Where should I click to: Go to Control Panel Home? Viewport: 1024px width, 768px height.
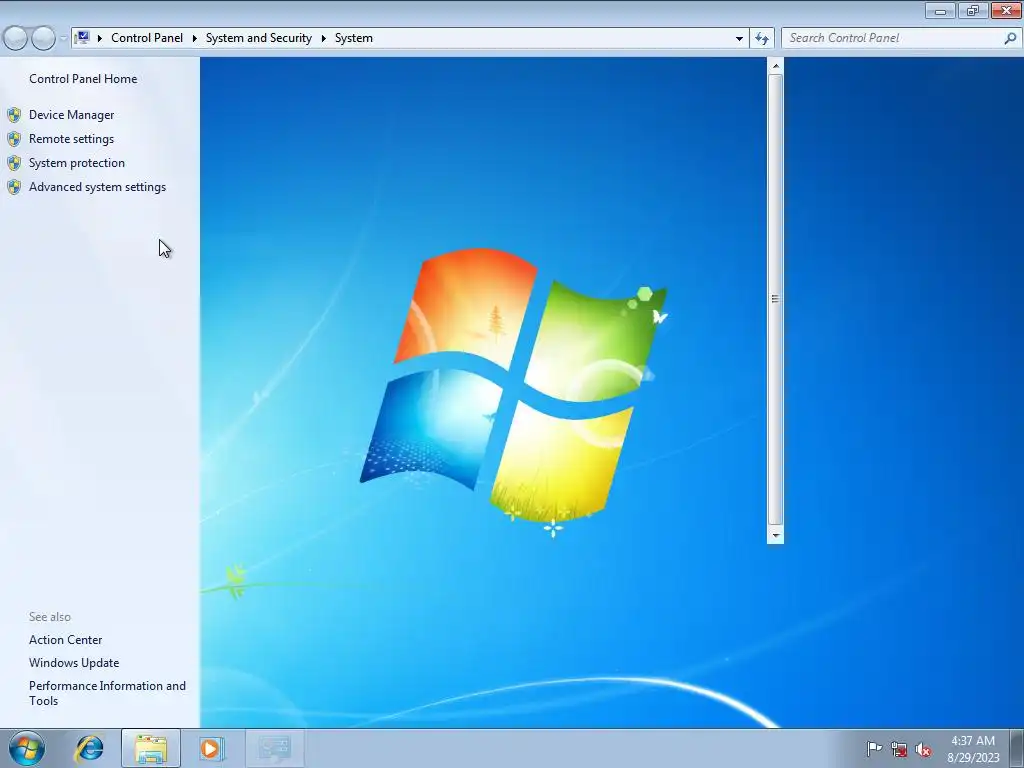point(83,79)
